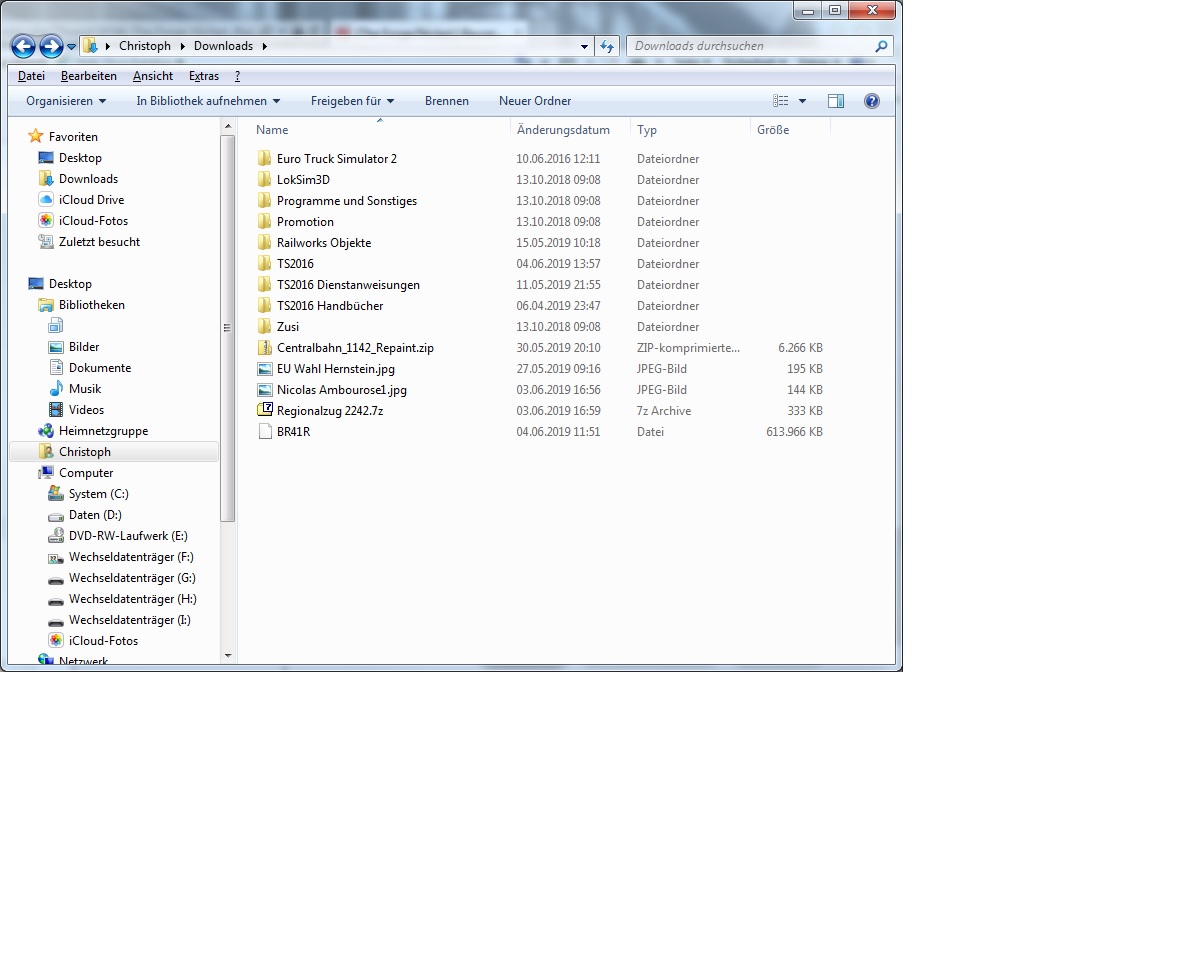Image resolution: width=1177 pixels, height=973 pixels.
Task: Select the LokSim3D folder
Action: coord(303,179)
